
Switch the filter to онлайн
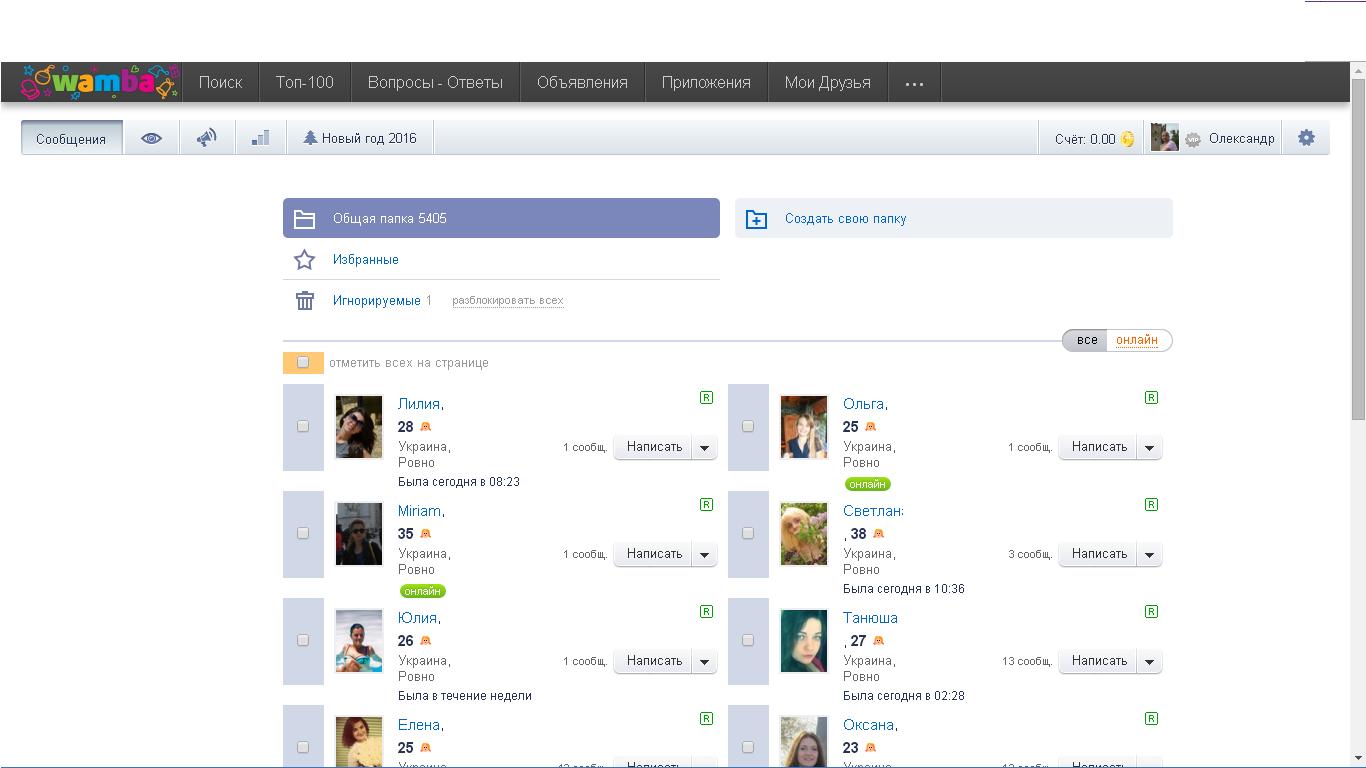[x=1137, y=340]
